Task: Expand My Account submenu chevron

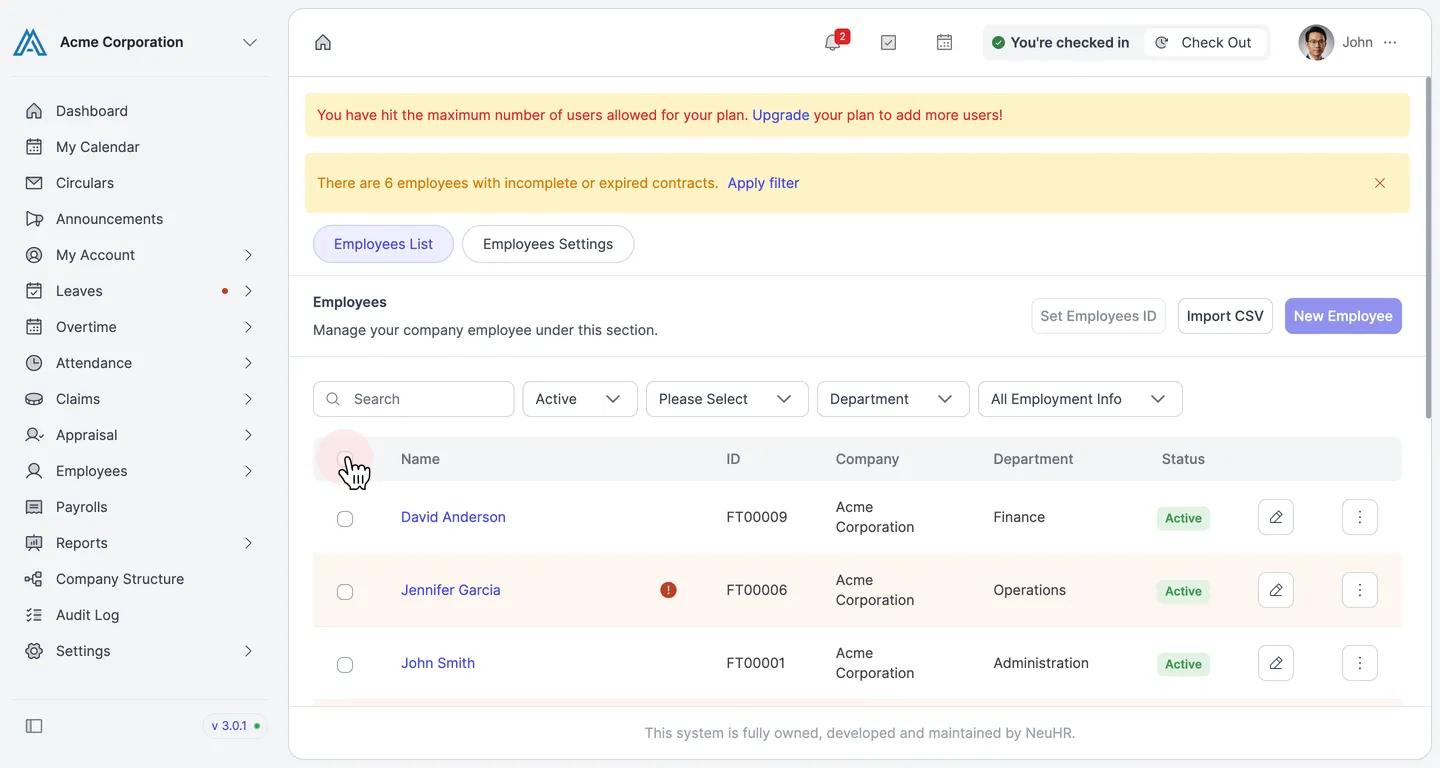Action: tap(248, 255)
